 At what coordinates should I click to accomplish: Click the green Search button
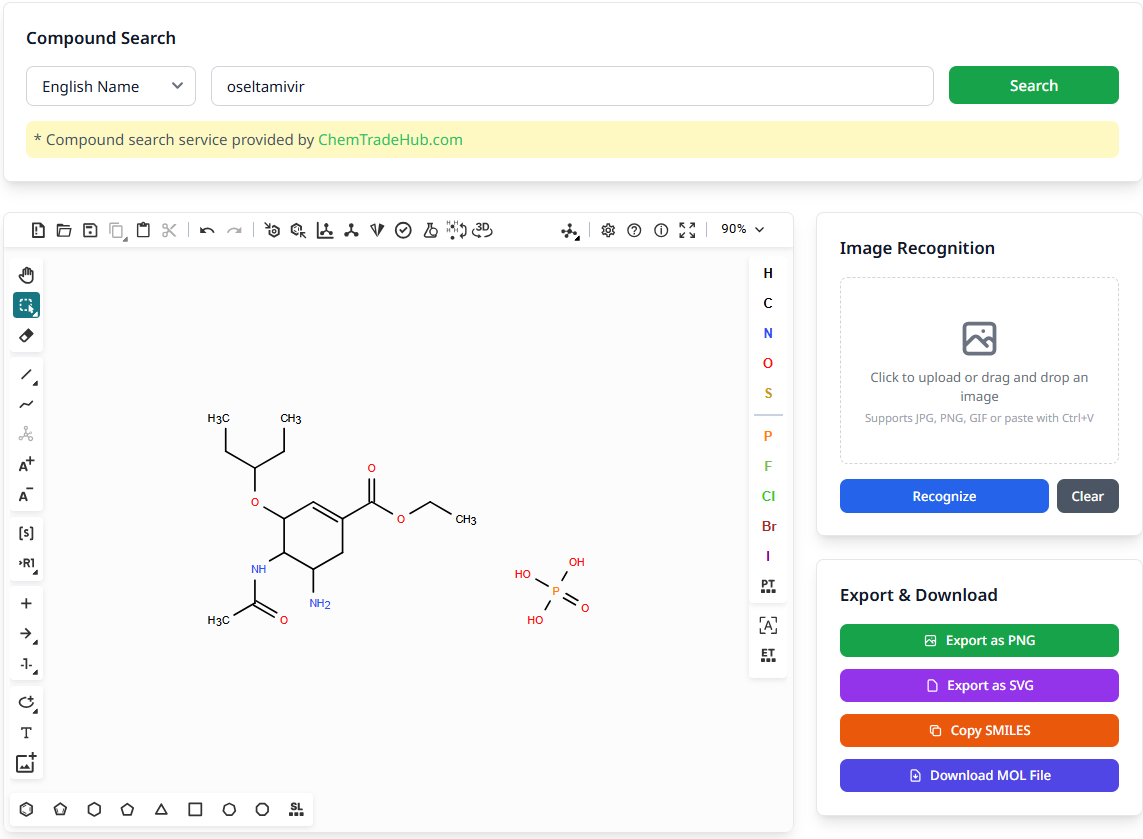coord(1033,85)
